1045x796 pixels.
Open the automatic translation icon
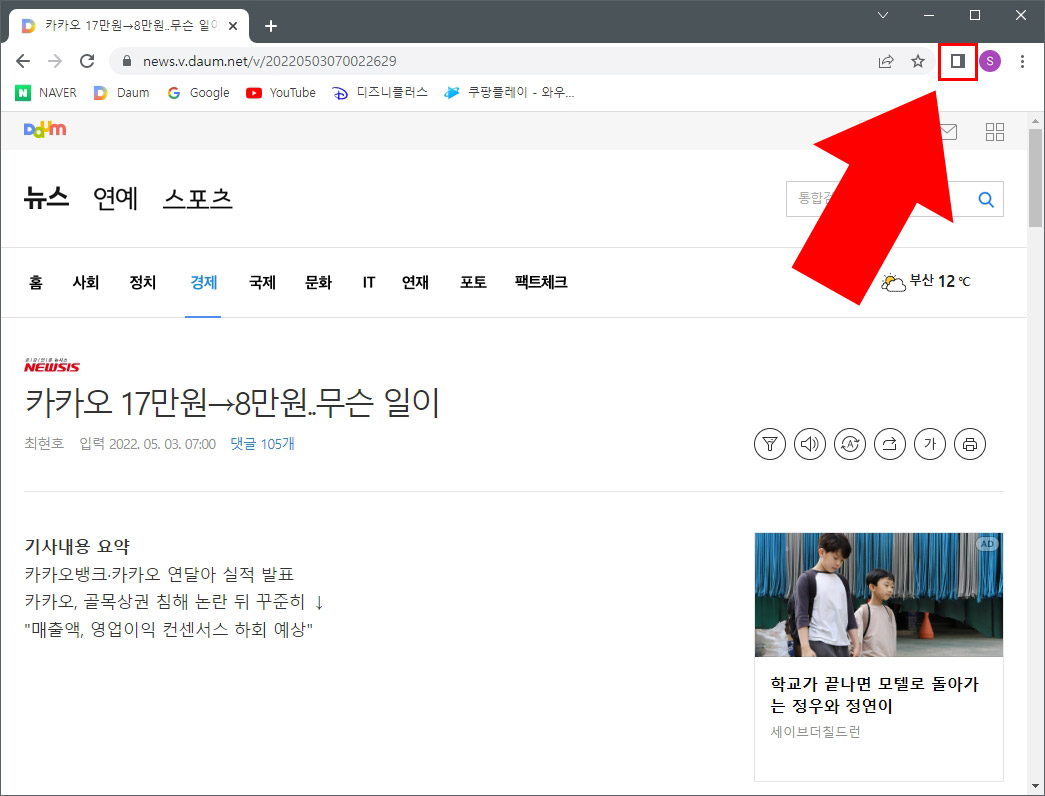click(x=850, y=443)
